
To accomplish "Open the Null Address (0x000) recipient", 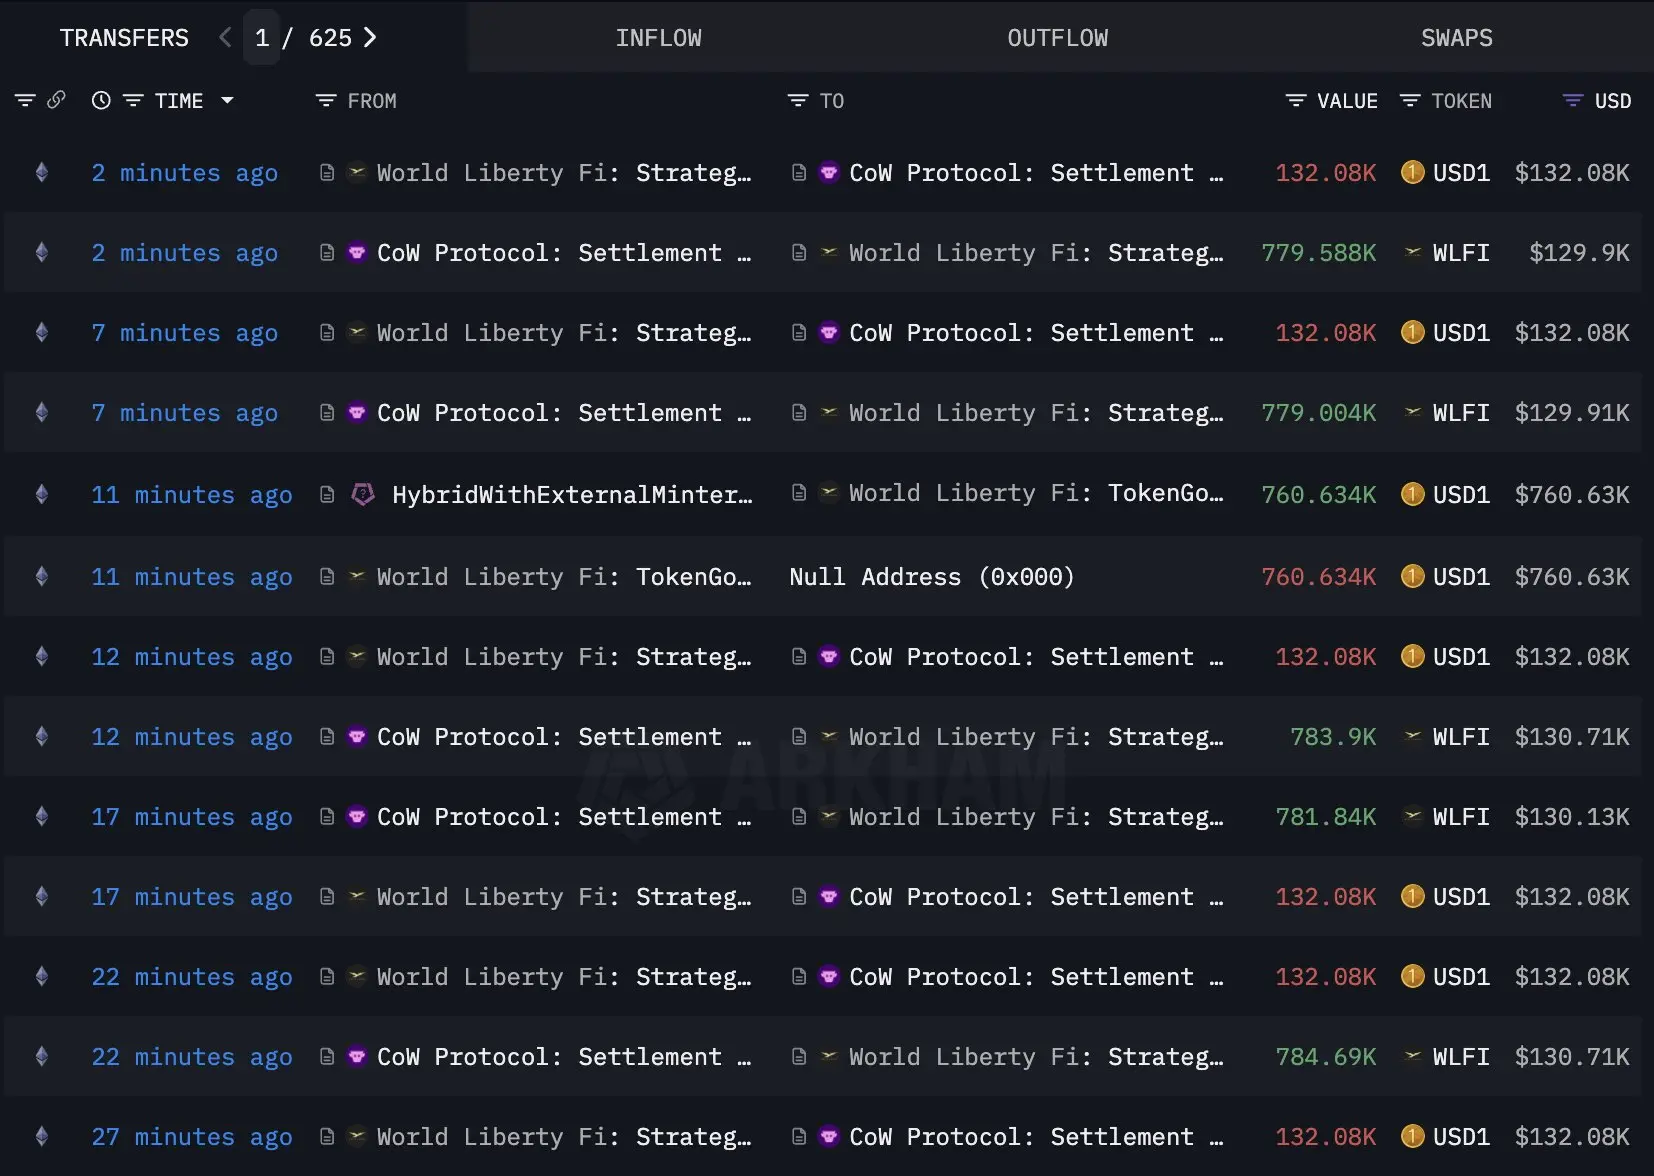I will click(932, 577).
